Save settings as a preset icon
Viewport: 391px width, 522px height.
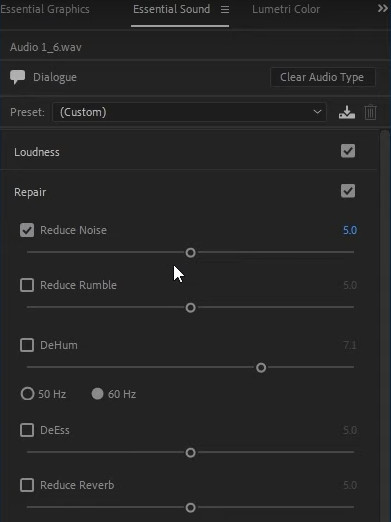pos(347,112)
